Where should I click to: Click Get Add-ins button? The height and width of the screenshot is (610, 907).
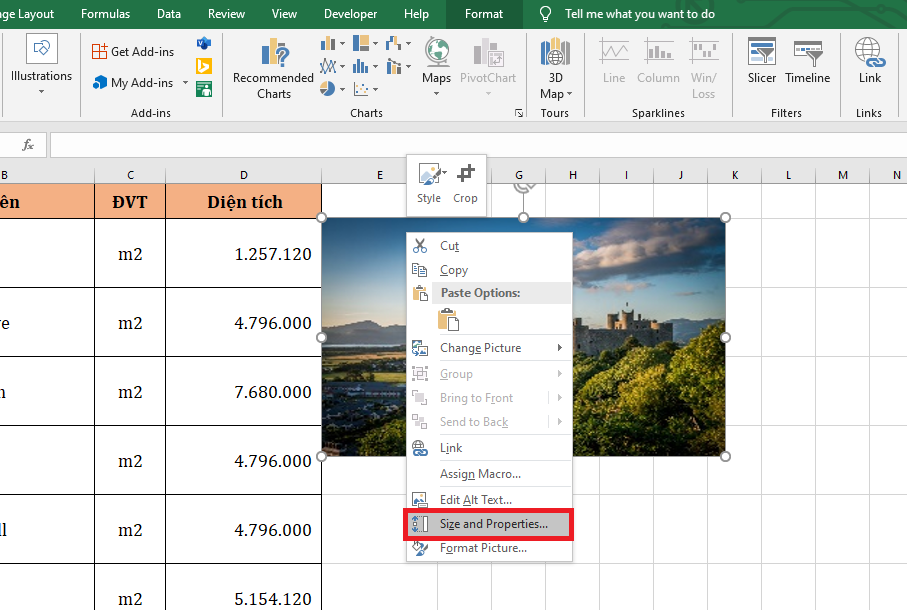[x=133, y=51]
